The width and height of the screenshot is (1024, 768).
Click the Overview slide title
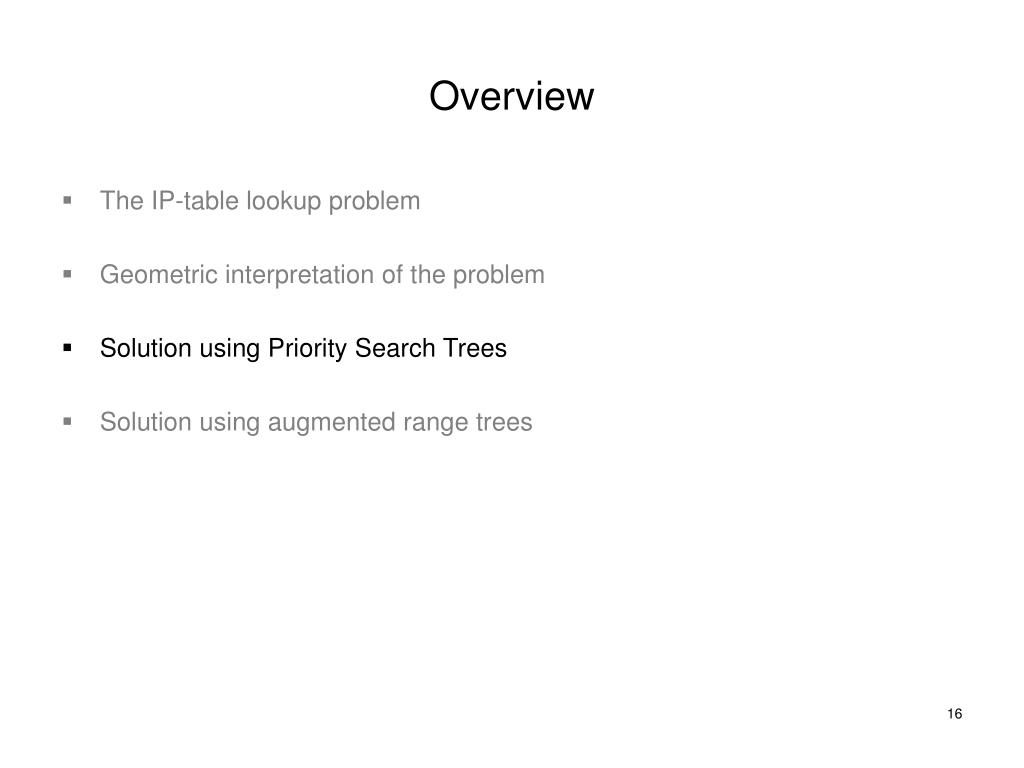click(x=511, y=96)
